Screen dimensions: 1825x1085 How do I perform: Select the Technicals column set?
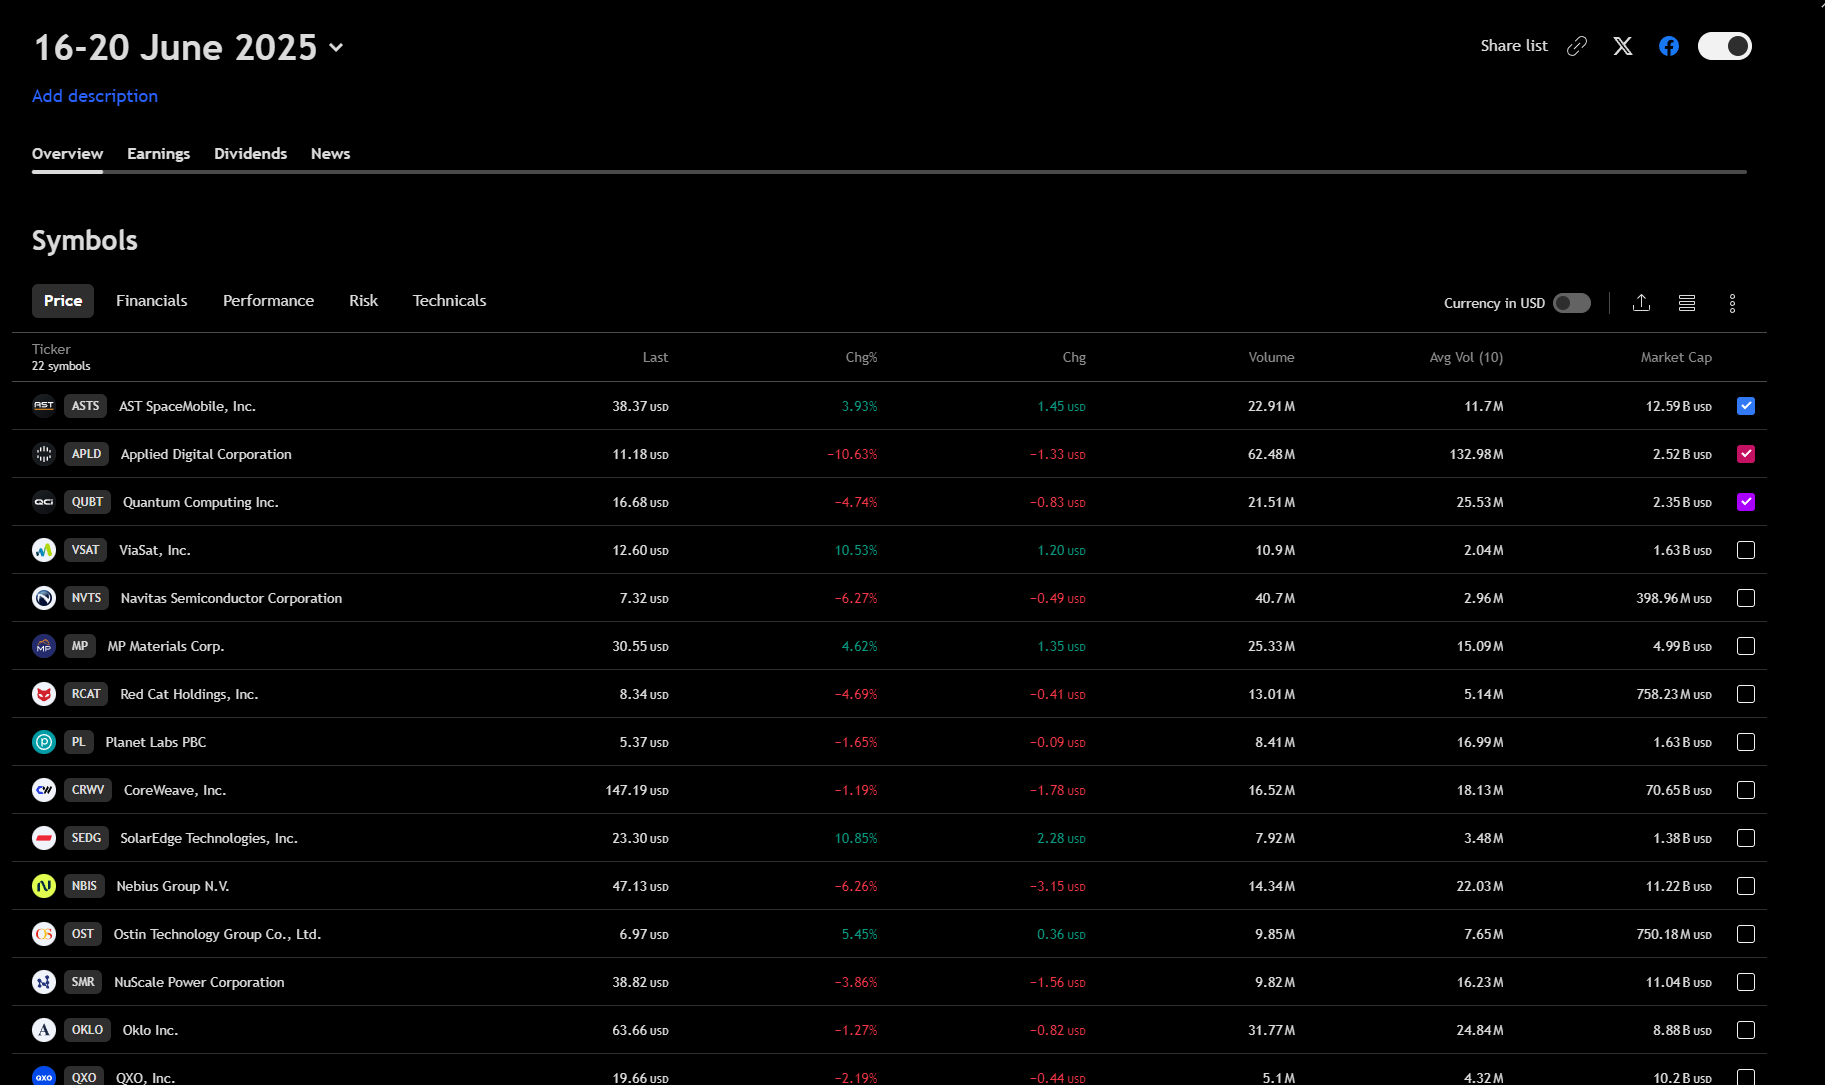tap(449, 301)
